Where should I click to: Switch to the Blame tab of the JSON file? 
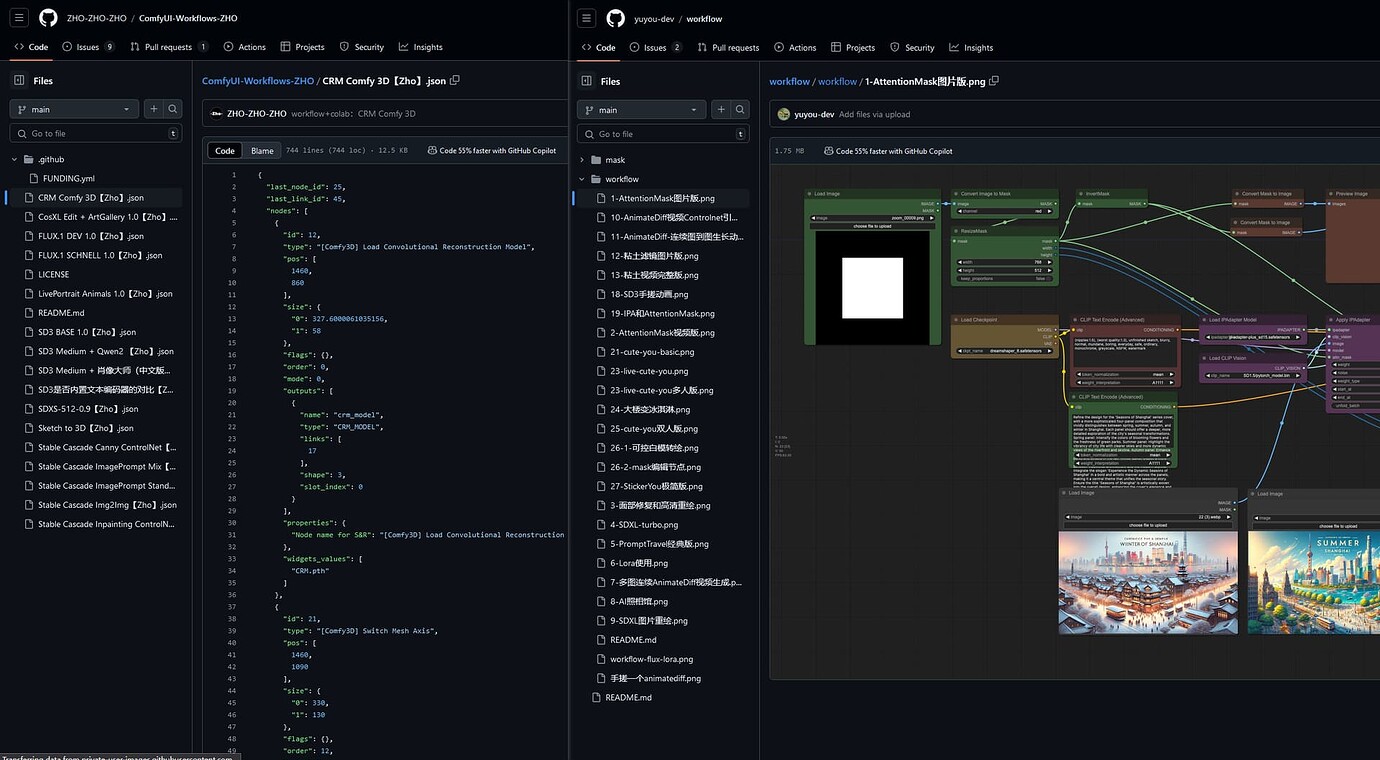pos(261,150)
